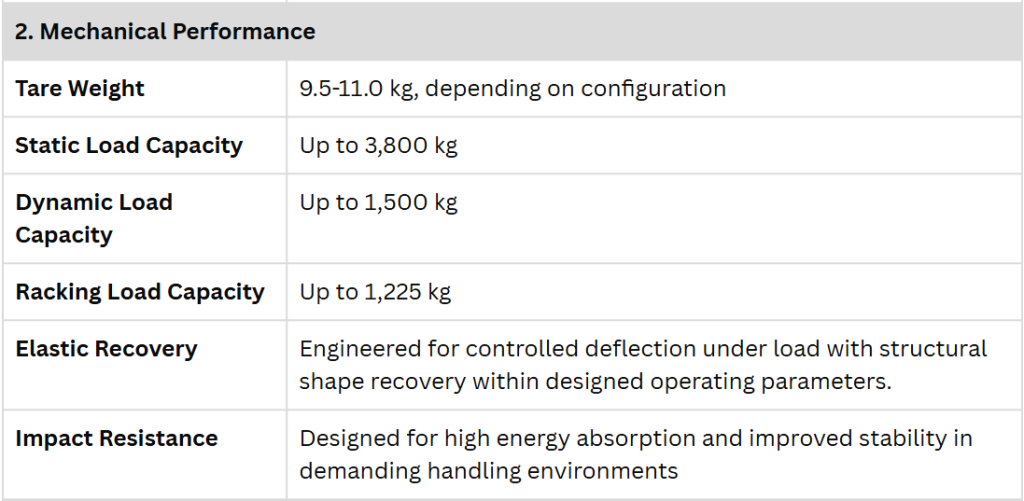Viewport: 1024px width, 501px height.
Task: Select the 'Impact Resistance' row label
Action: tap(116, 438)
